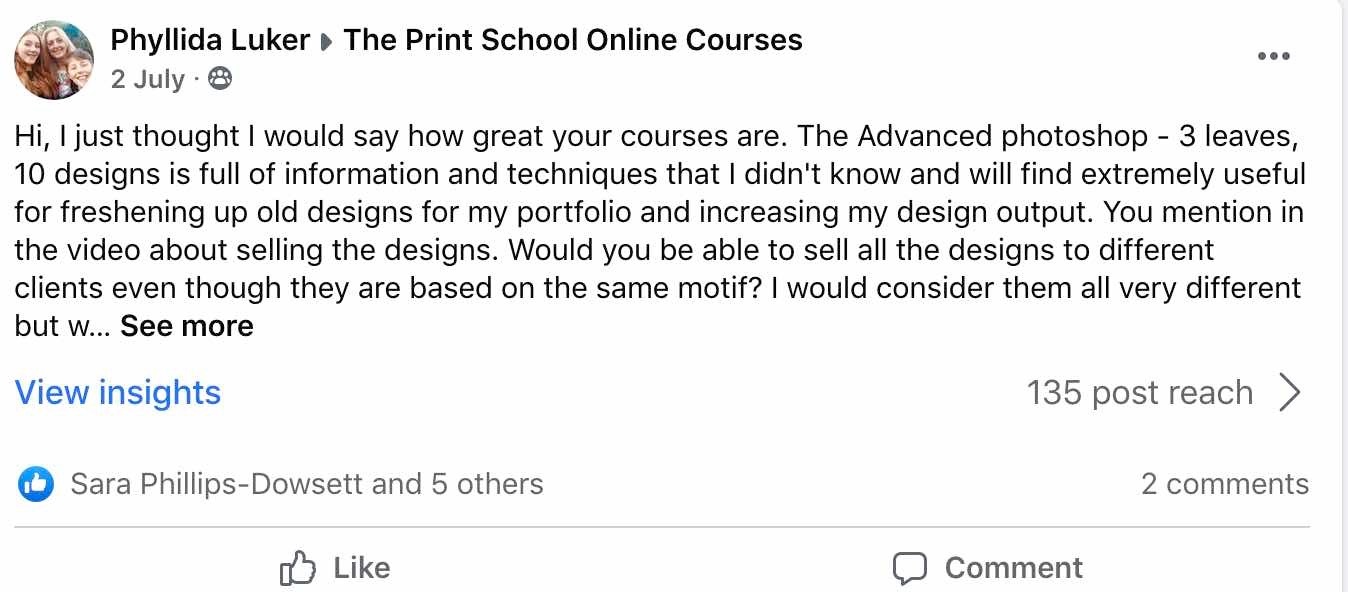Click the blue Like reaction icon
The width and height of the screenshot is (1348, 592).
click(36, 485)
